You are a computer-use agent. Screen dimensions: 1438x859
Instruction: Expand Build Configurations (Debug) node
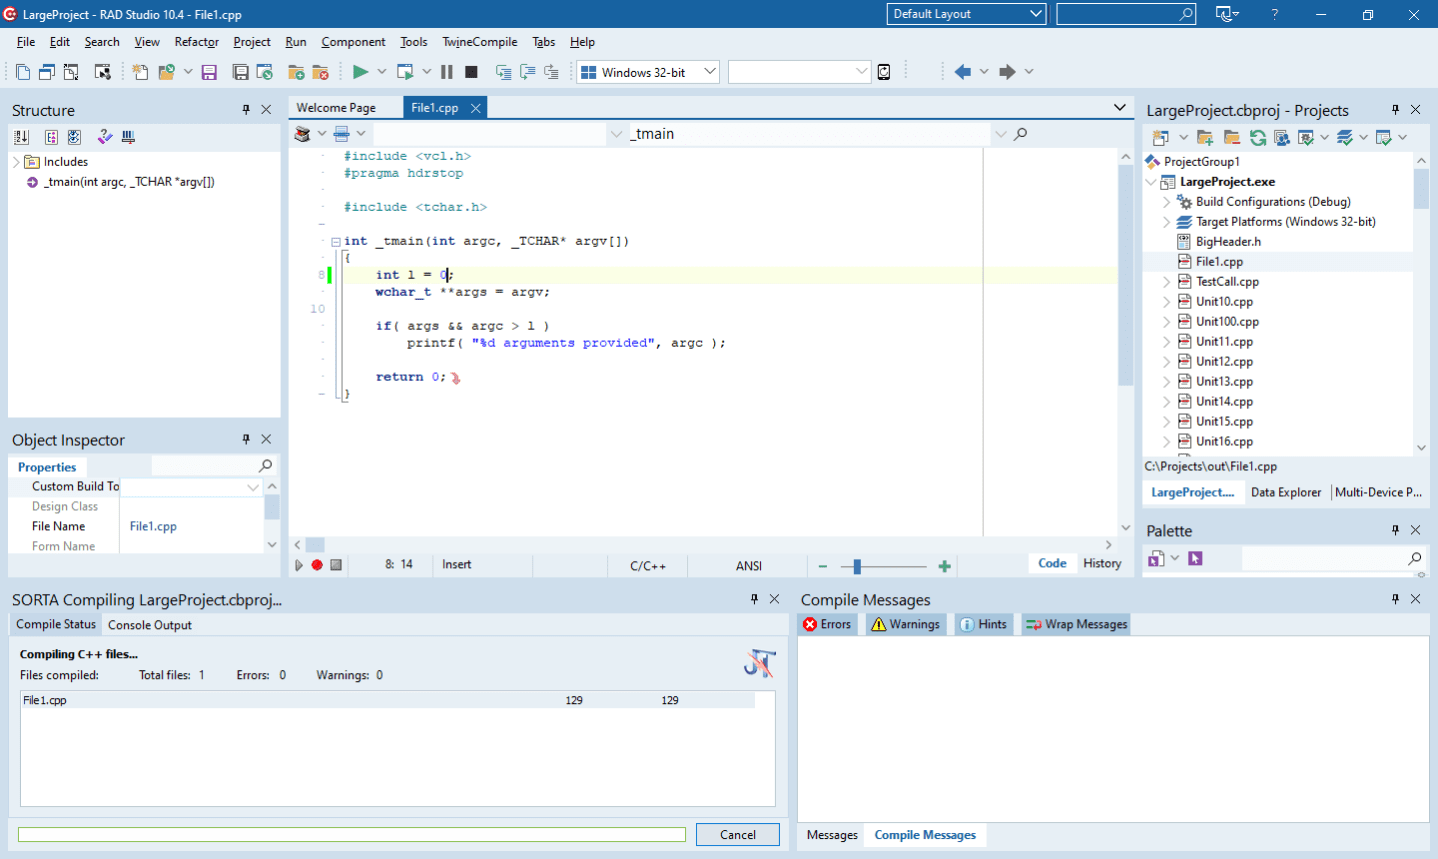[x=1167, y=202]
